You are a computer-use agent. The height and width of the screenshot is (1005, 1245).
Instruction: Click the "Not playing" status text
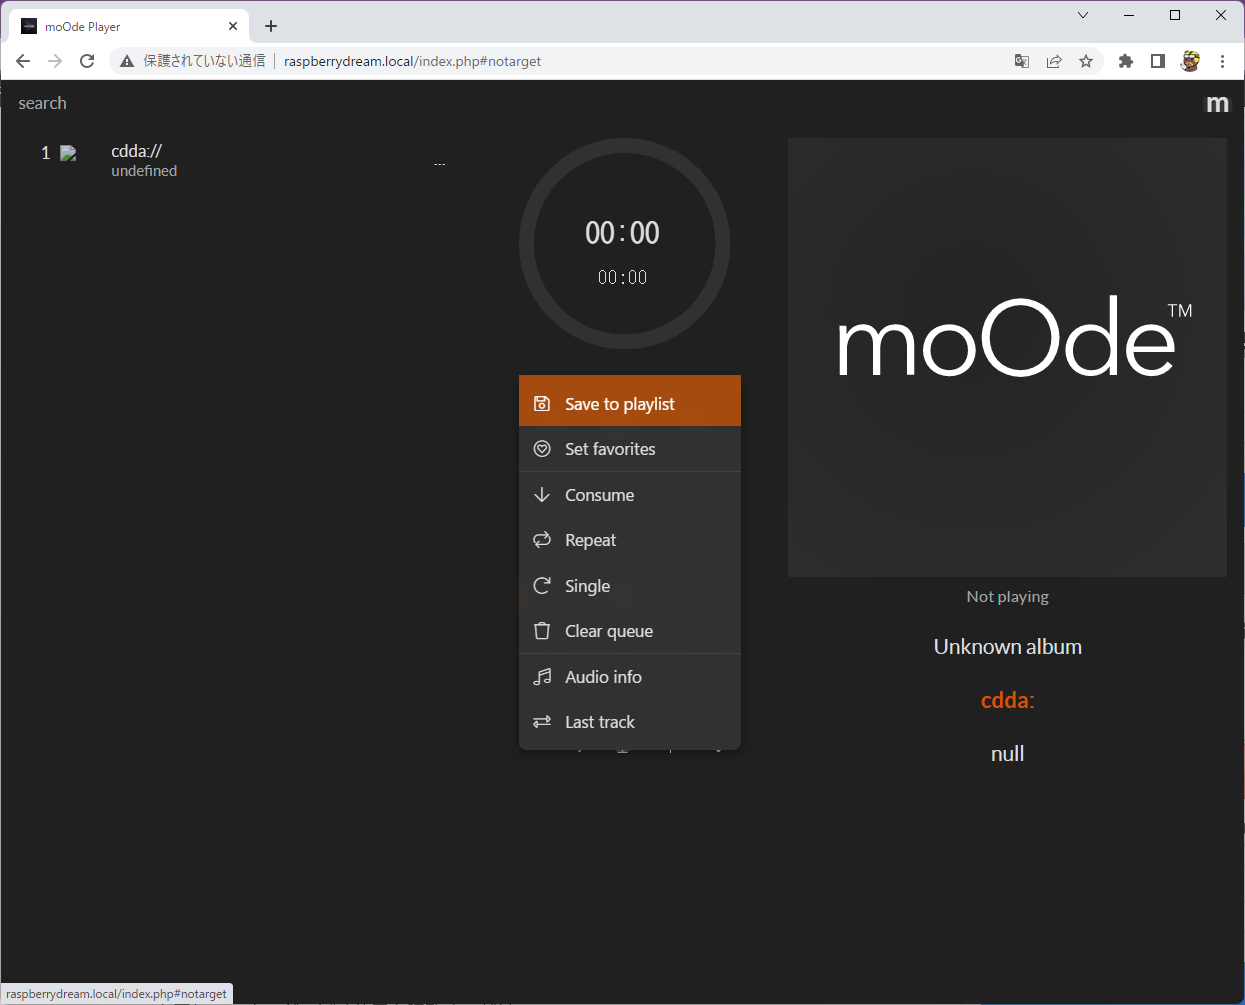(1008, 597)
